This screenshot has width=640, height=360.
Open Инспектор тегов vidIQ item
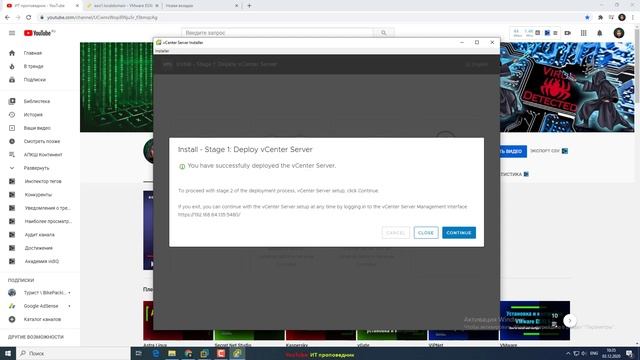click(43, 181)
